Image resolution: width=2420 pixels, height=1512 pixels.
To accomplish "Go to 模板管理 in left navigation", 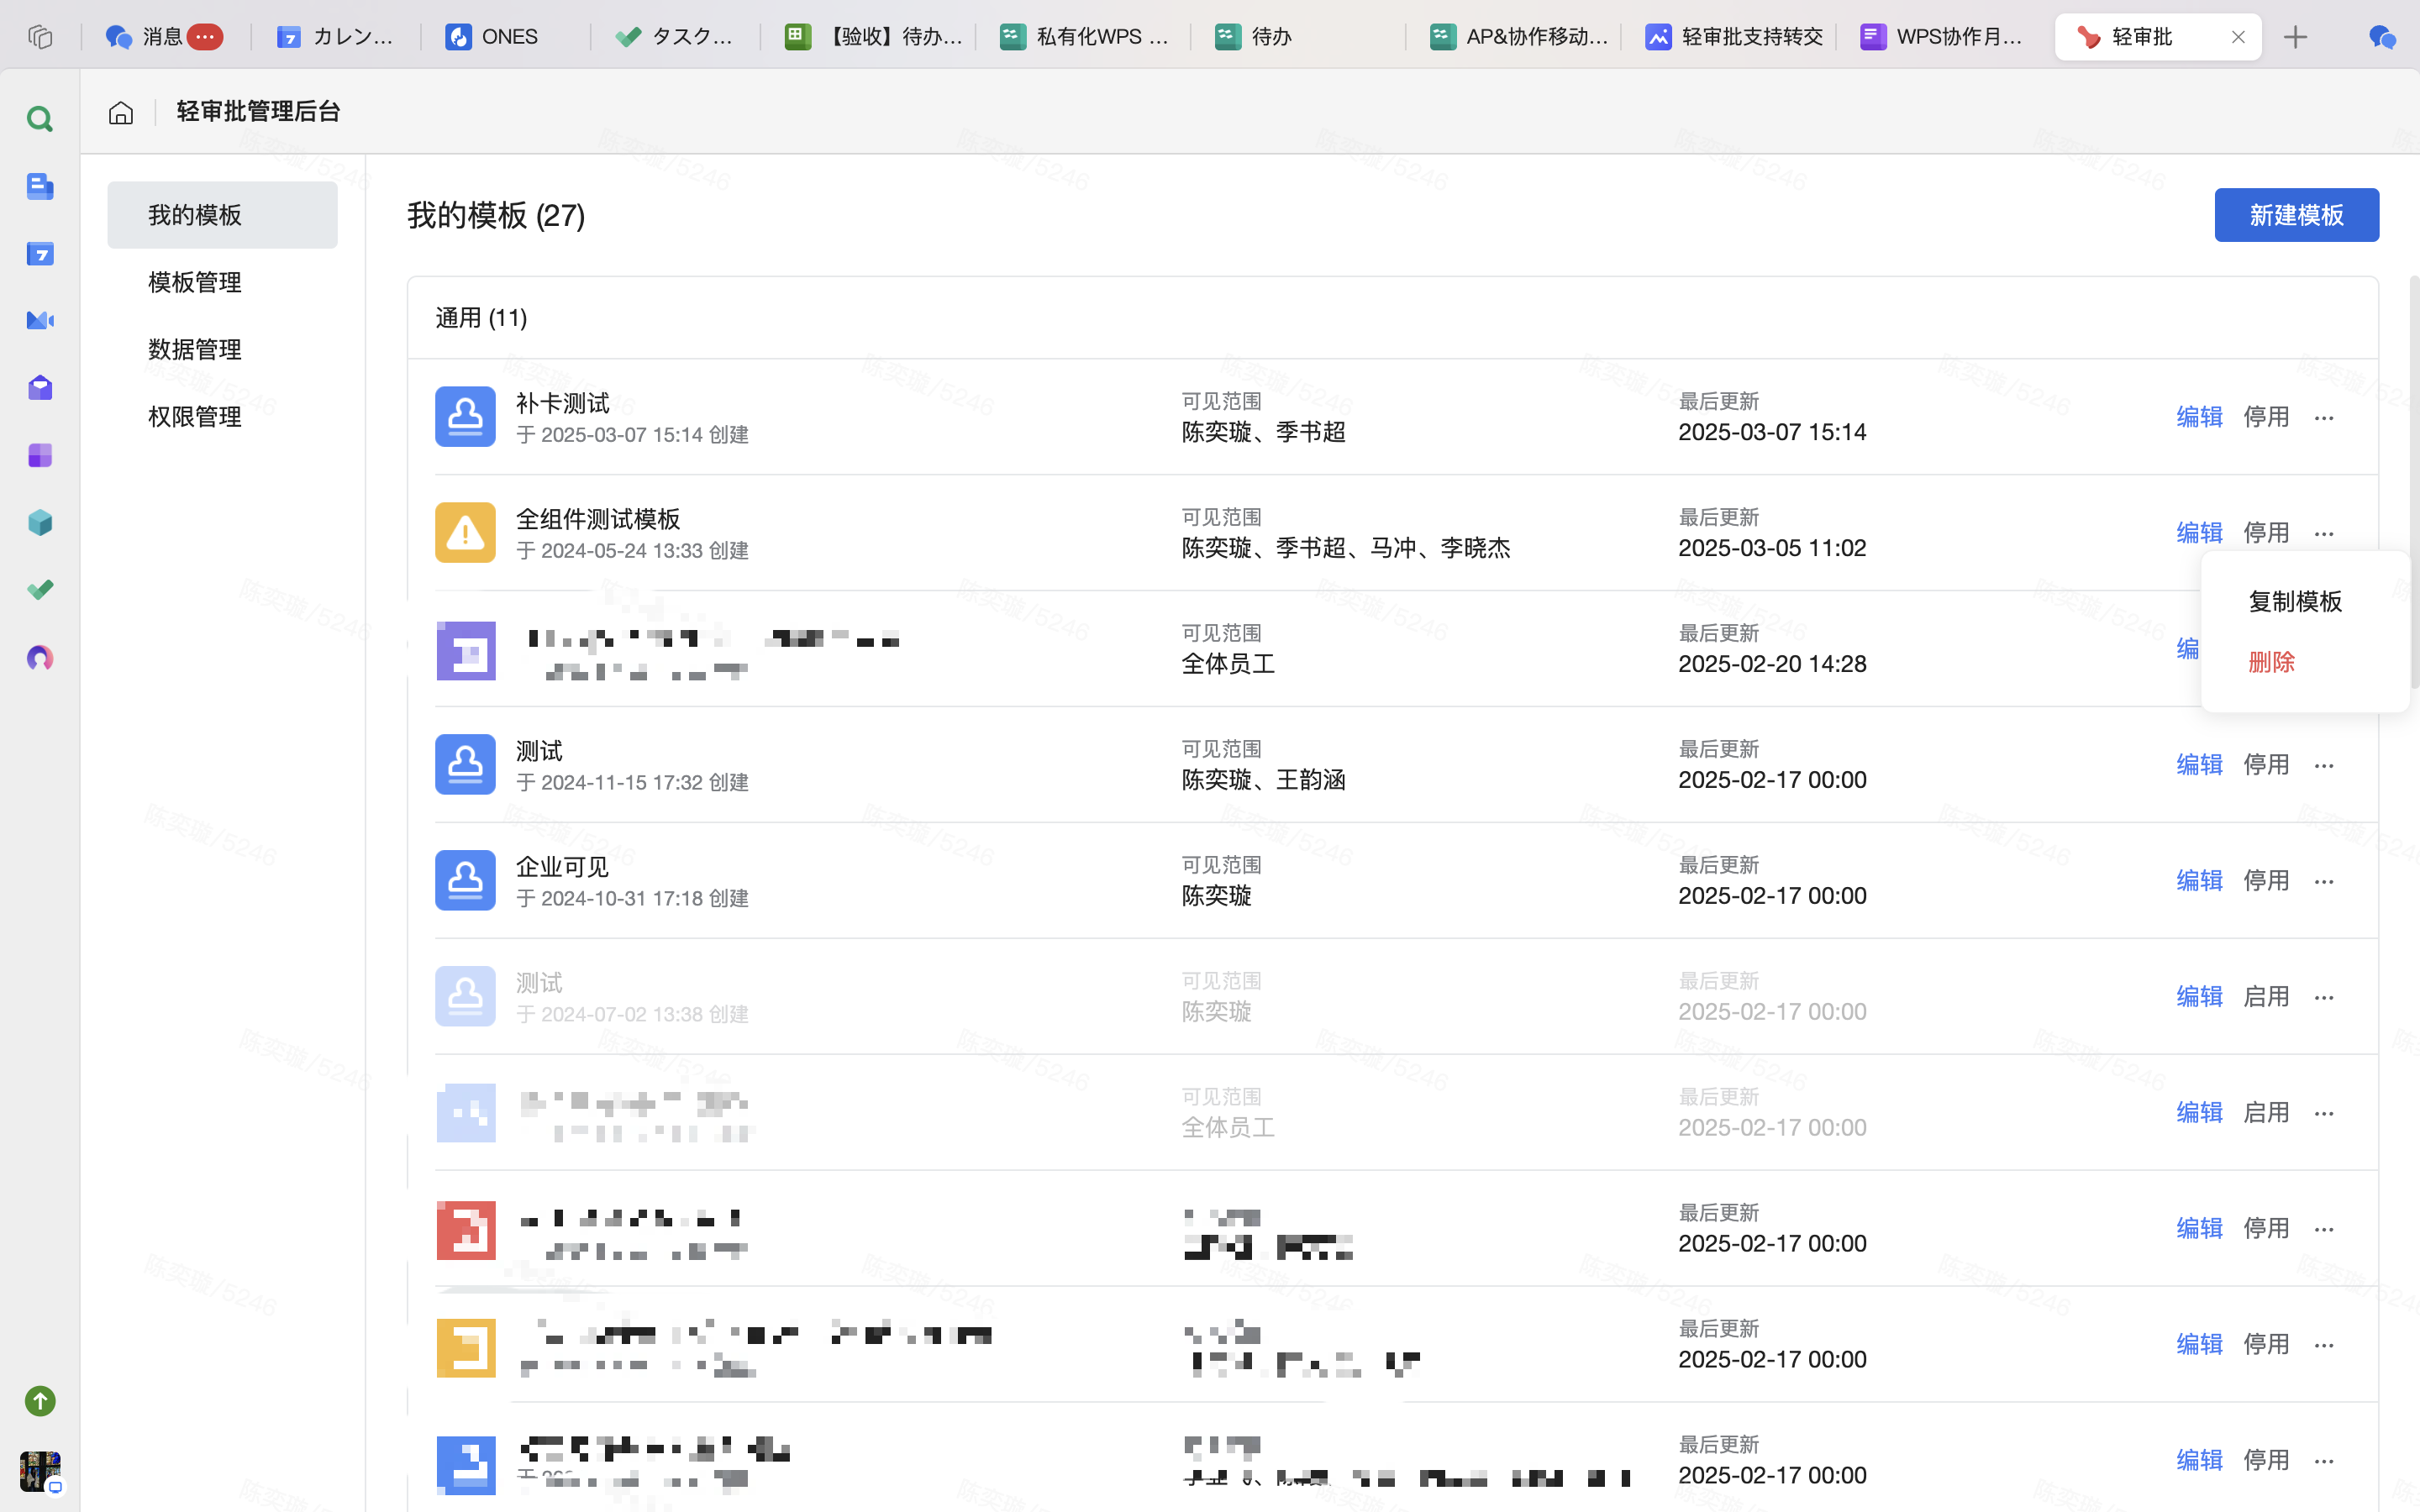I will pos(195,282).
